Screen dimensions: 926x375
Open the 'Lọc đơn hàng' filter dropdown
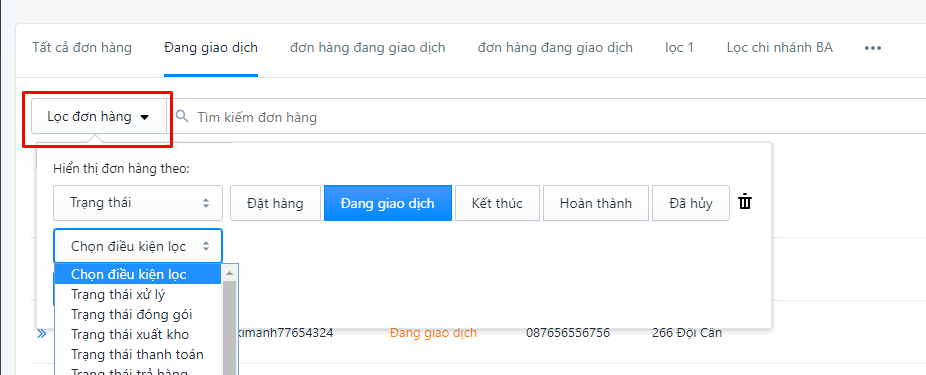[x=99, y=117]
